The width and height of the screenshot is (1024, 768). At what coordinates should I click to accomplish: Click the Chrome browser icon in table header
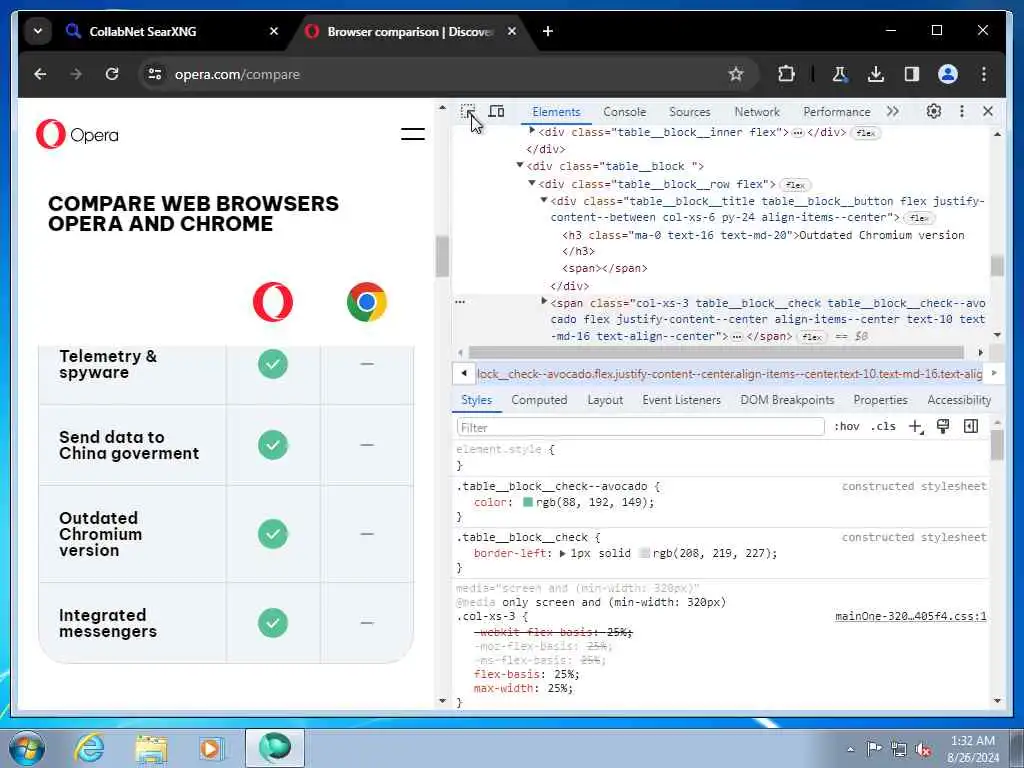[x=366, y=302]
